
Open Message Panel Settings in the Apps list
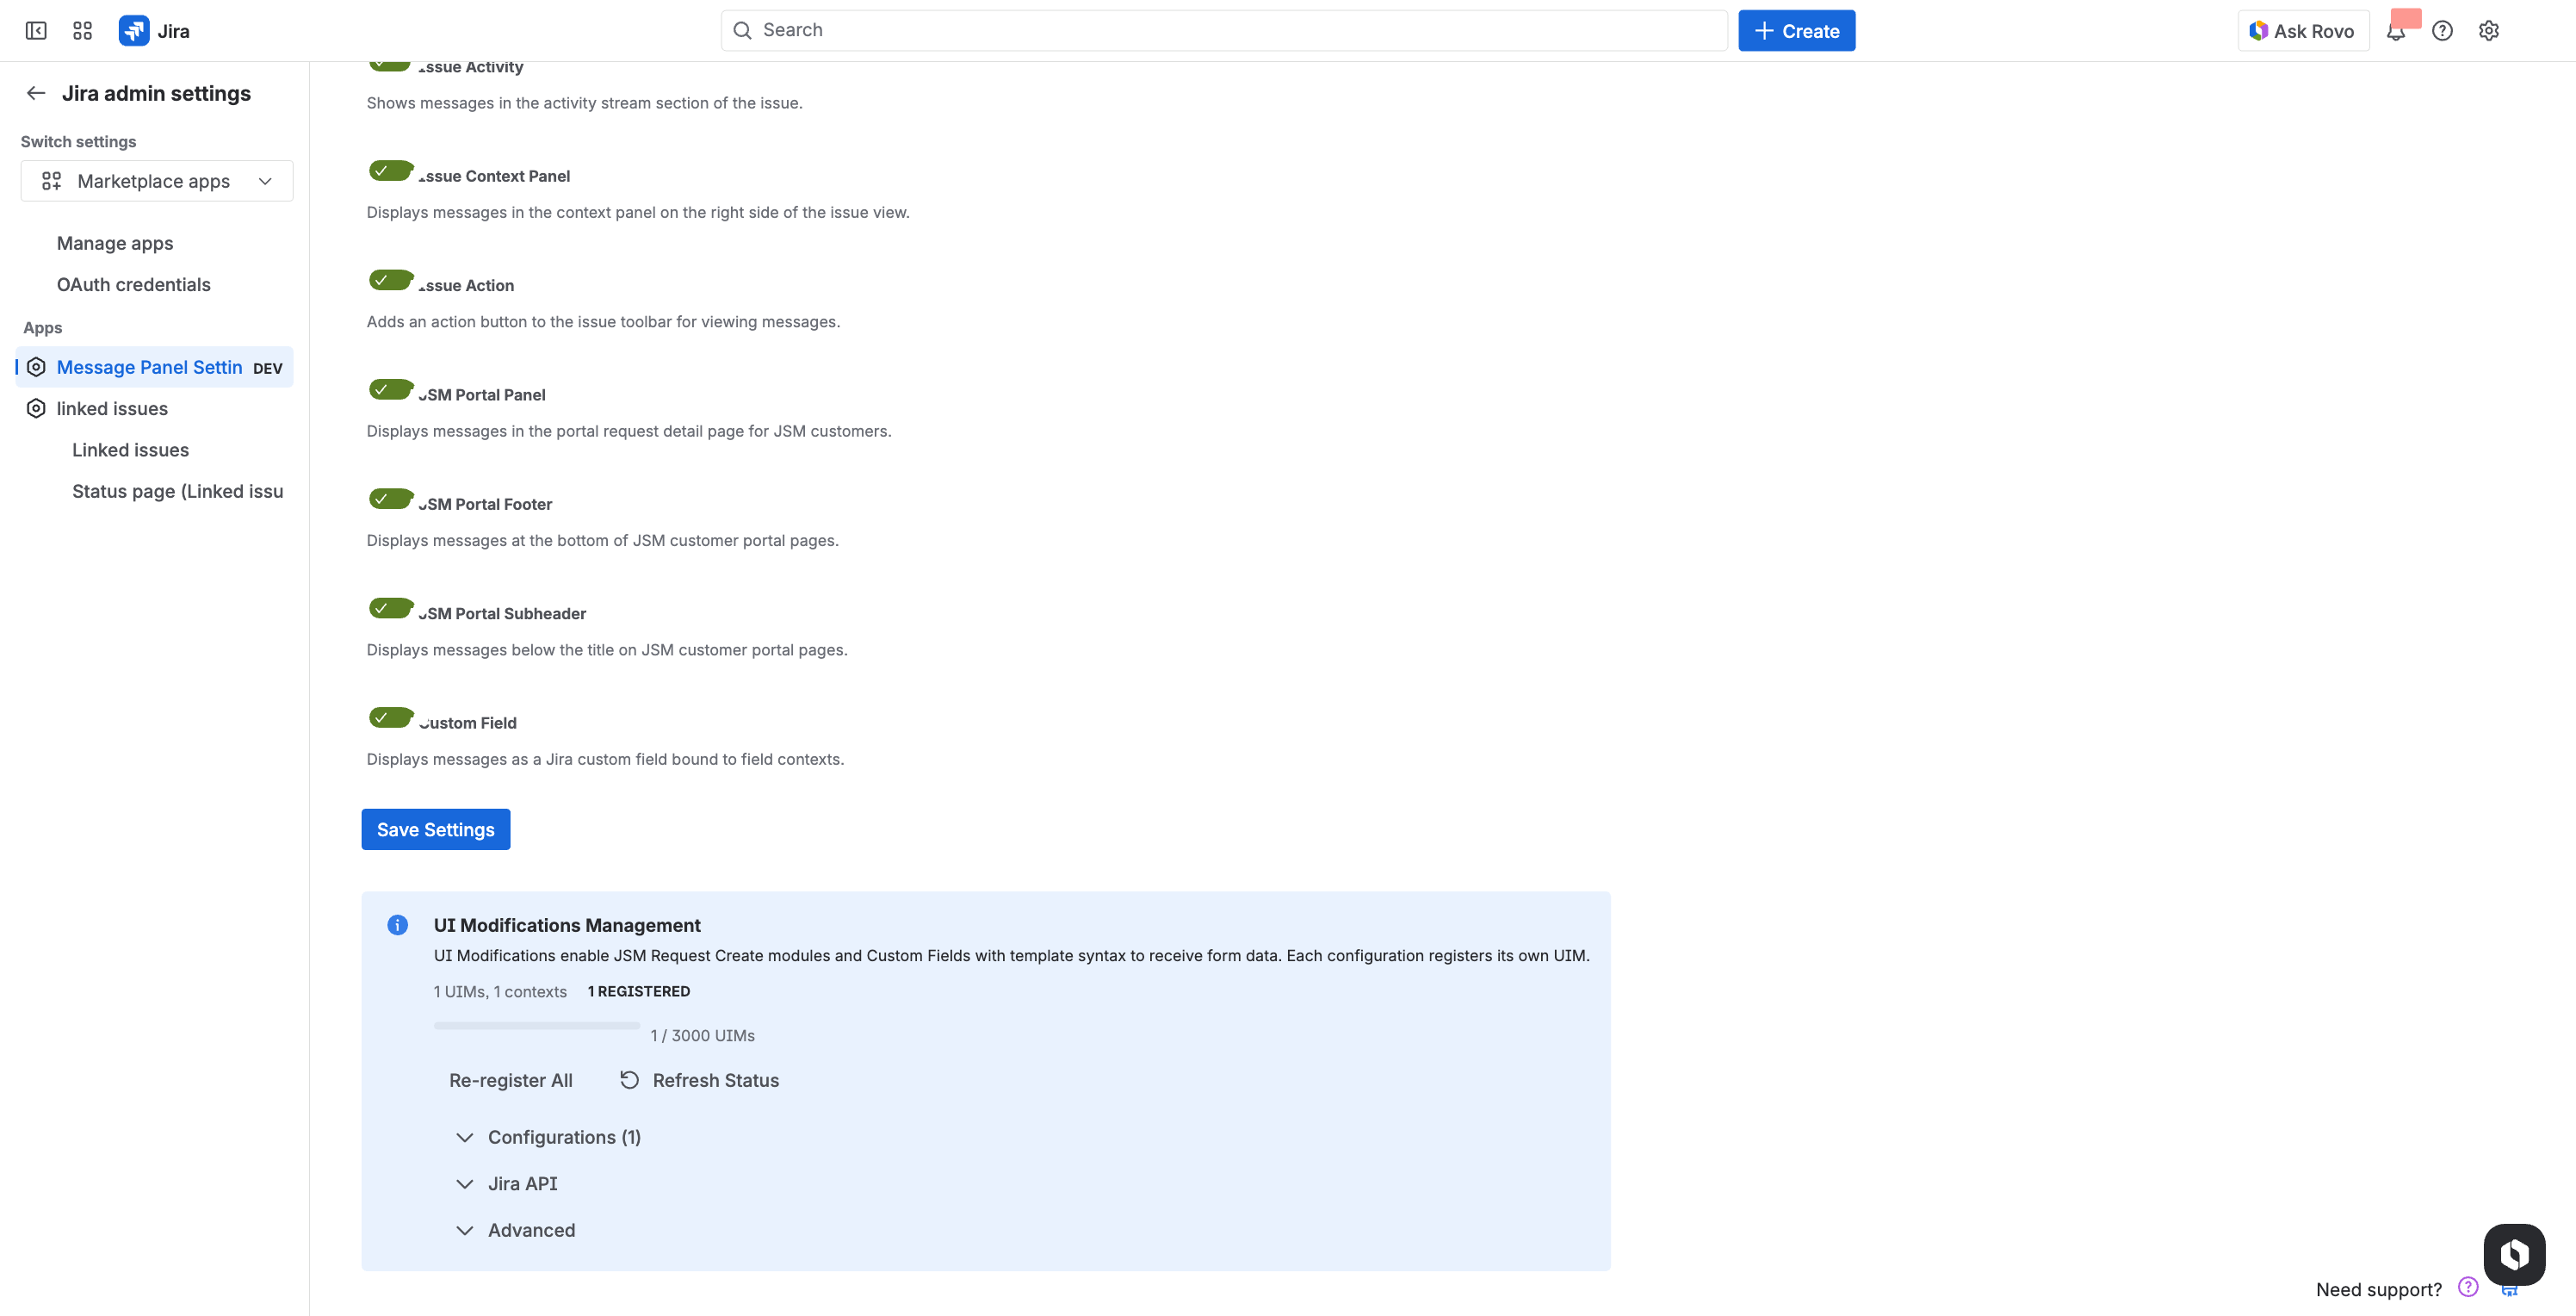click(x=150, y=367)
